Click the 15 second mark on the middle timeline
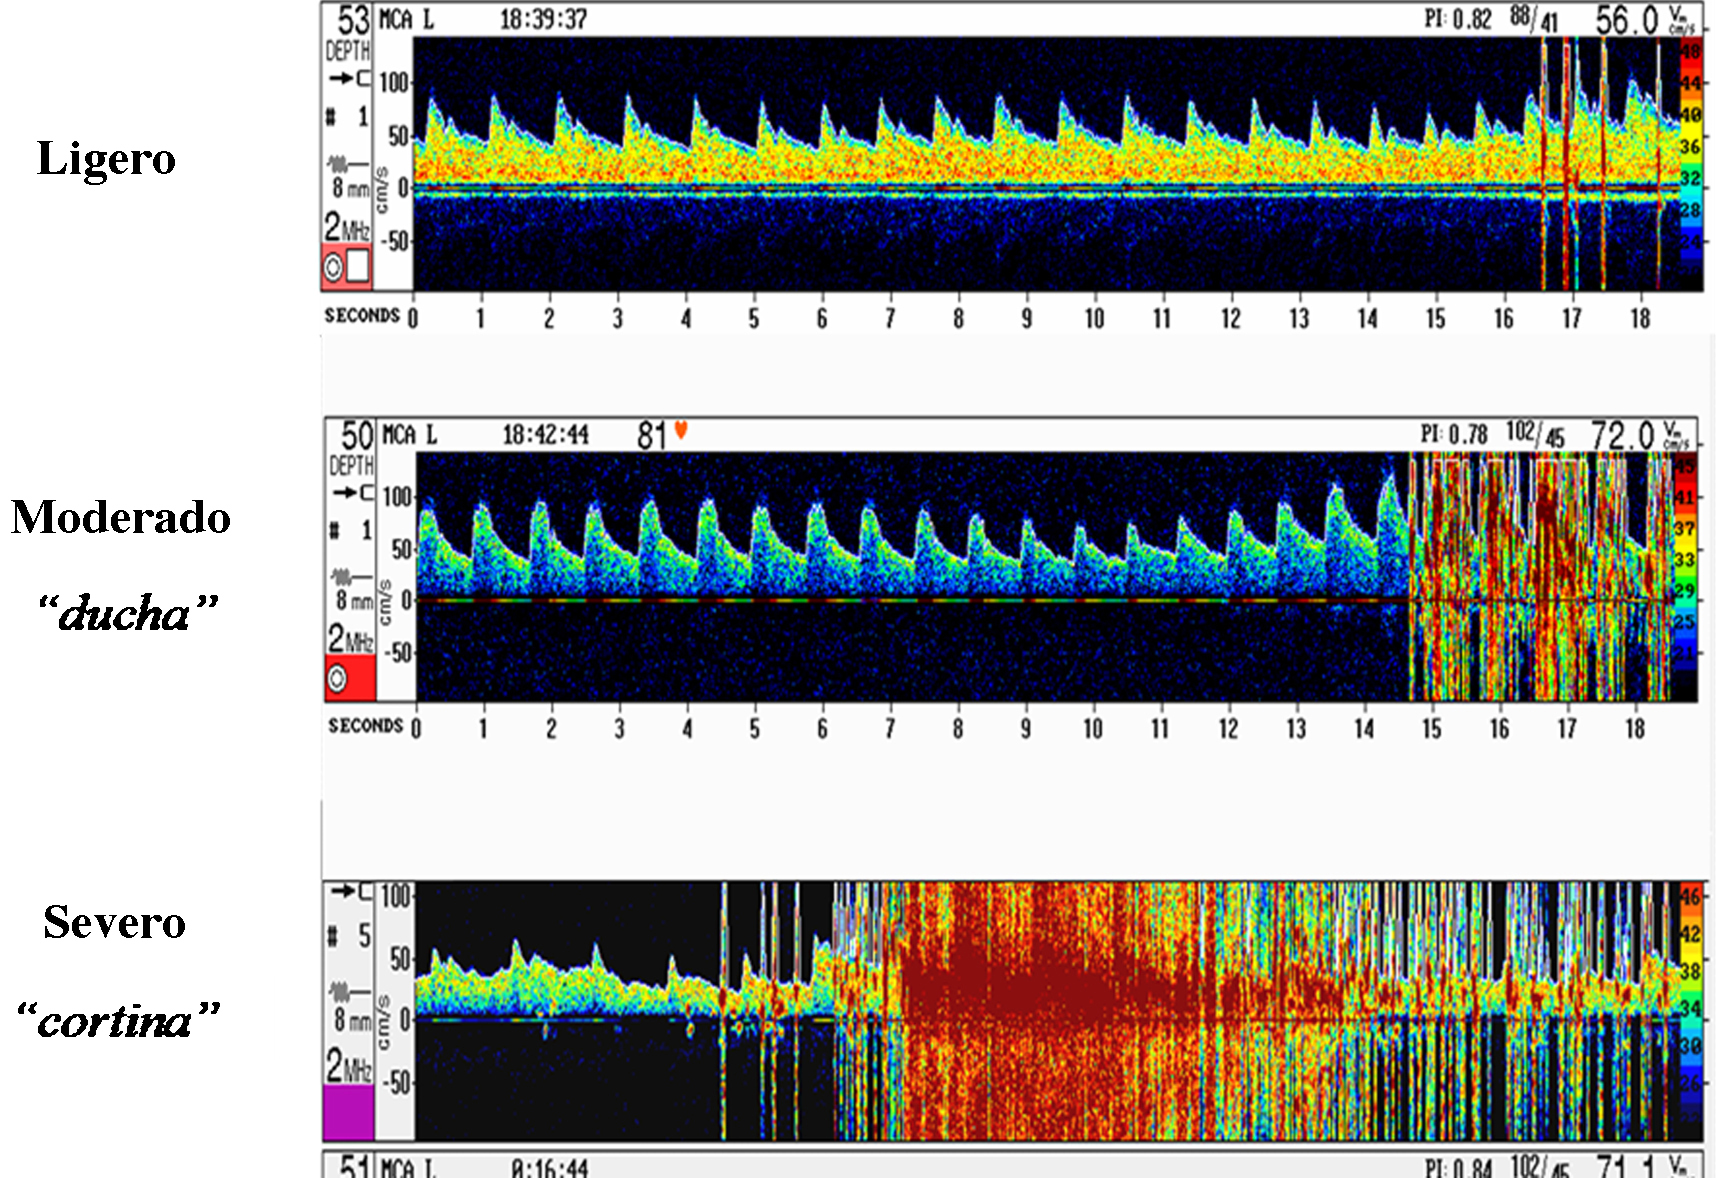 [1432, 729]
